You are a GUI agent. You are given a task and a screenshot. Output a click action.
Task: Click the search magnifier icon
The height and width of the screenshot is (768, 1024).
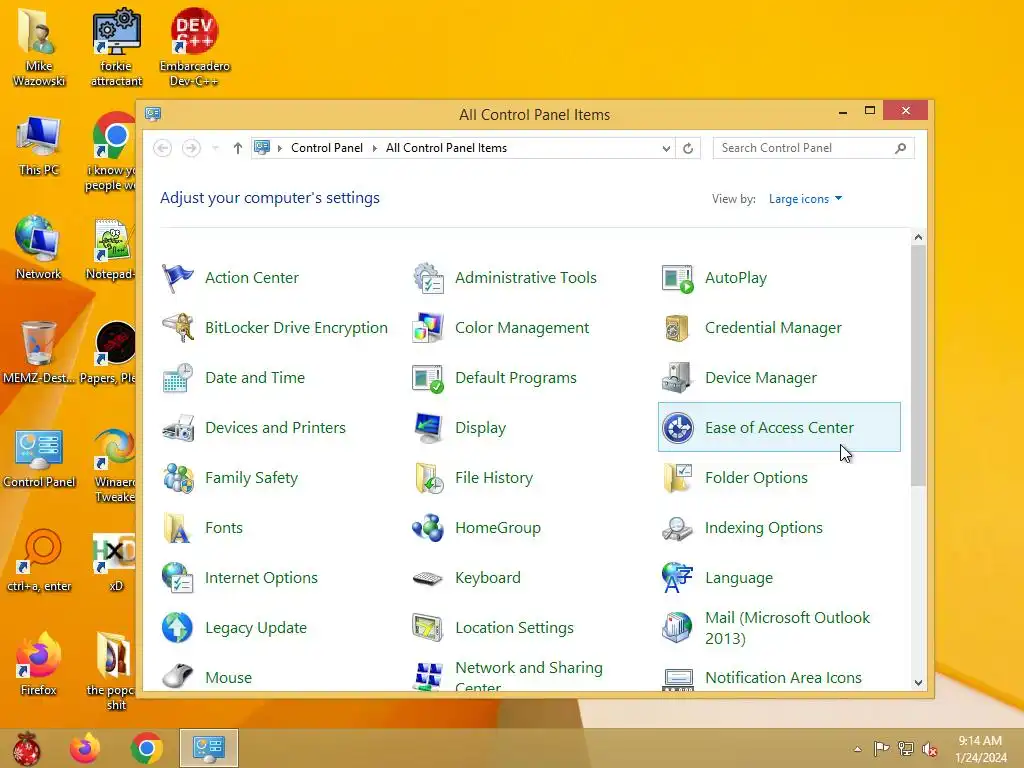901,148
